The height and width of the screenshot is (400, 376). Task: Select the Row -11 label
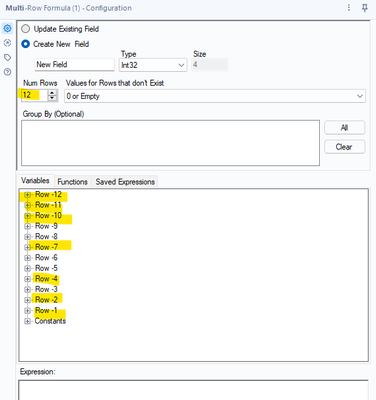click(48, 205)
